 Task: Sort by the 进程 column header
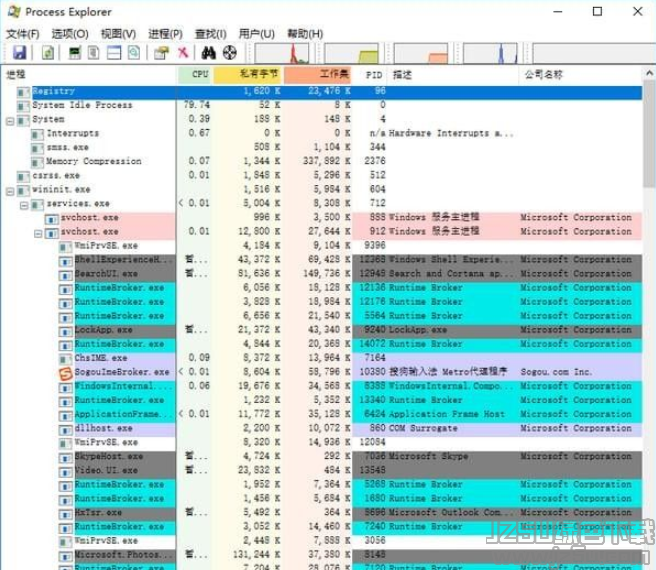coord(89,75)
